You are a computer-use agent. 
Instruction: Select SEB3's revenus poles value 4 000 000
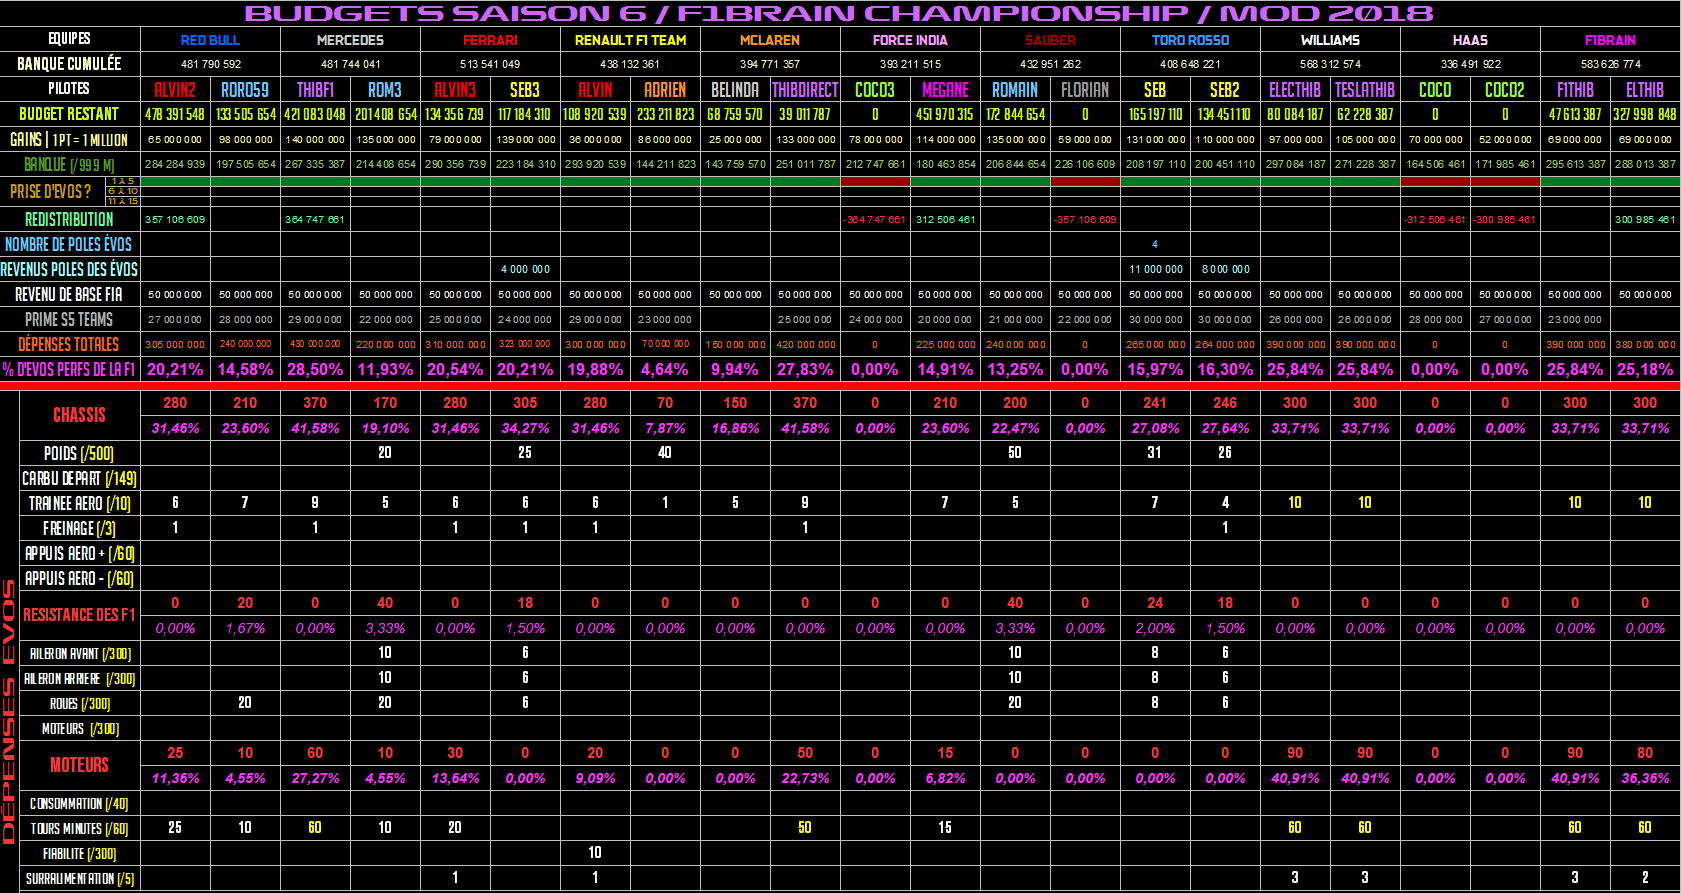[x=525, y=269]
